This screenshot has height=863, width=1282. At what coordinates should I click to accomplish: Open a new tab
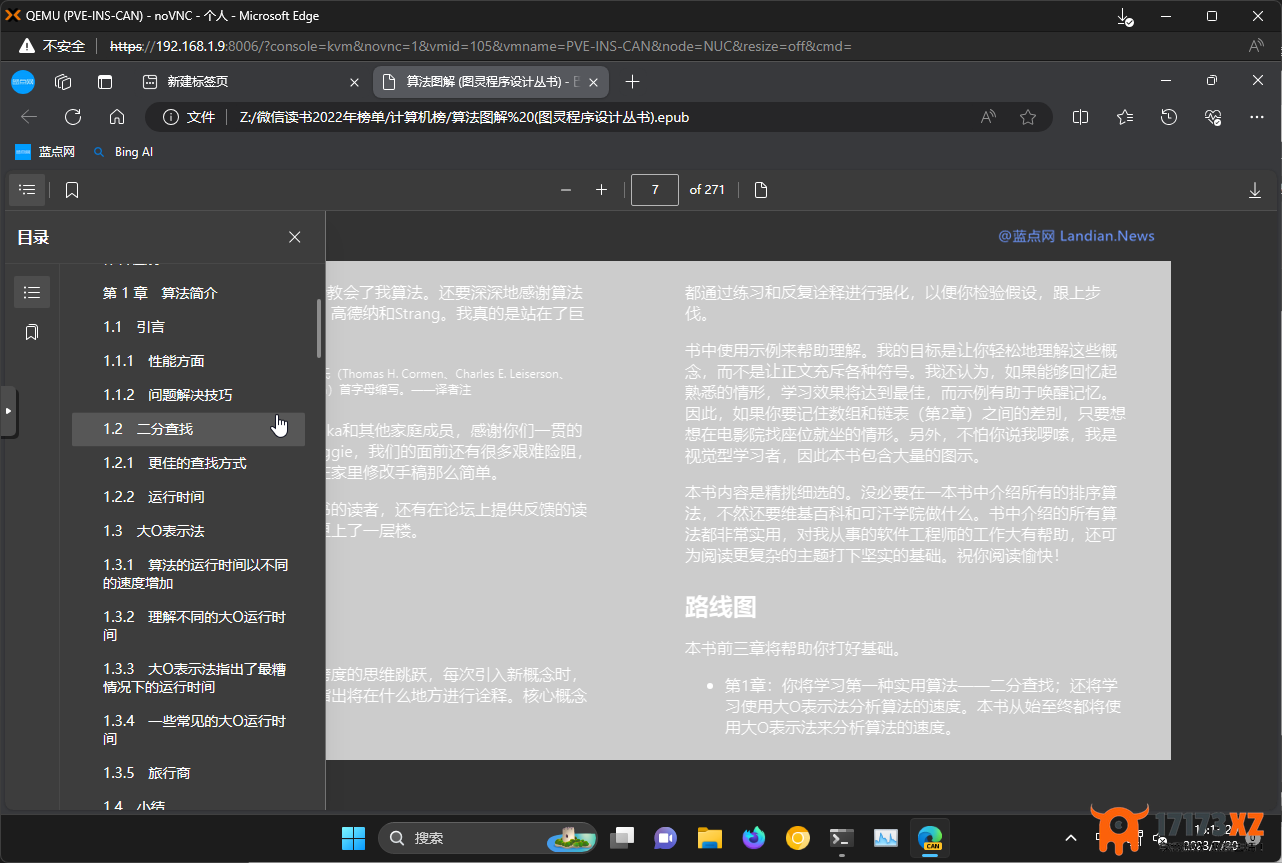632,82
